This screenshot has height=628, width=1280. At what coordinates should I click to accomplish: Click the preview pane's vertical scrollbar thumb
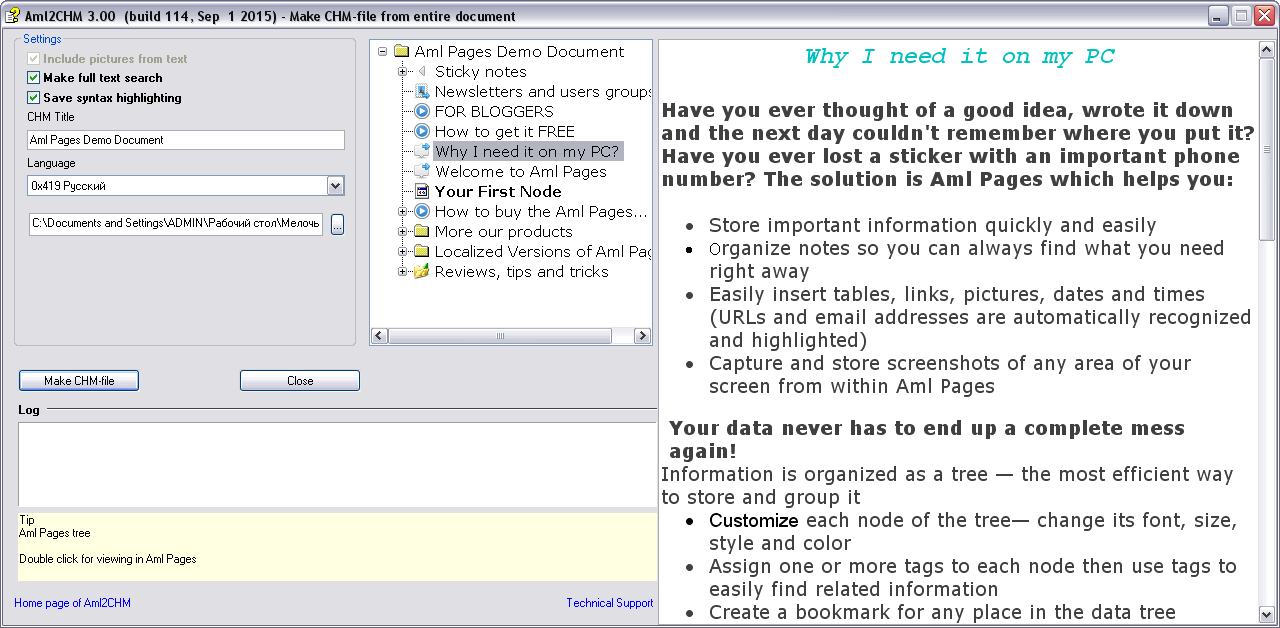pyautogui.click(x=1267, y=149)
